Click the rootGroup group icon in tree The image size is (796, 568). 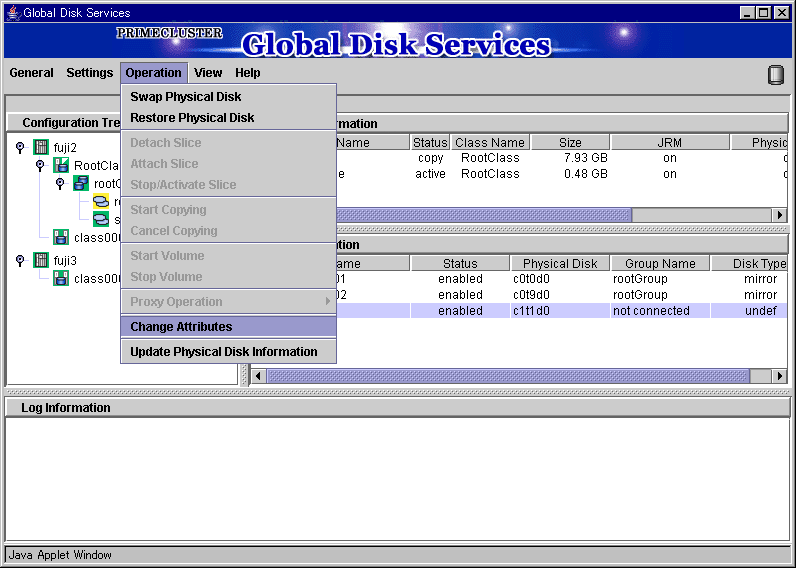coord(81,183)
